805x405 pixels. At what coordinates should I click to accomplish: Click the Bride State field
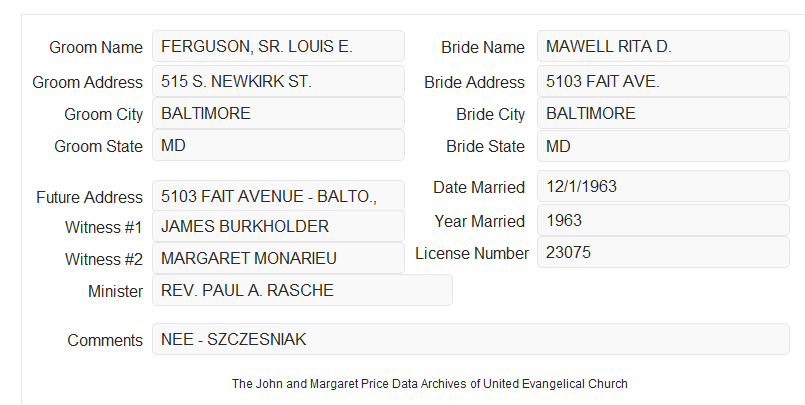[x=663, y=146]
